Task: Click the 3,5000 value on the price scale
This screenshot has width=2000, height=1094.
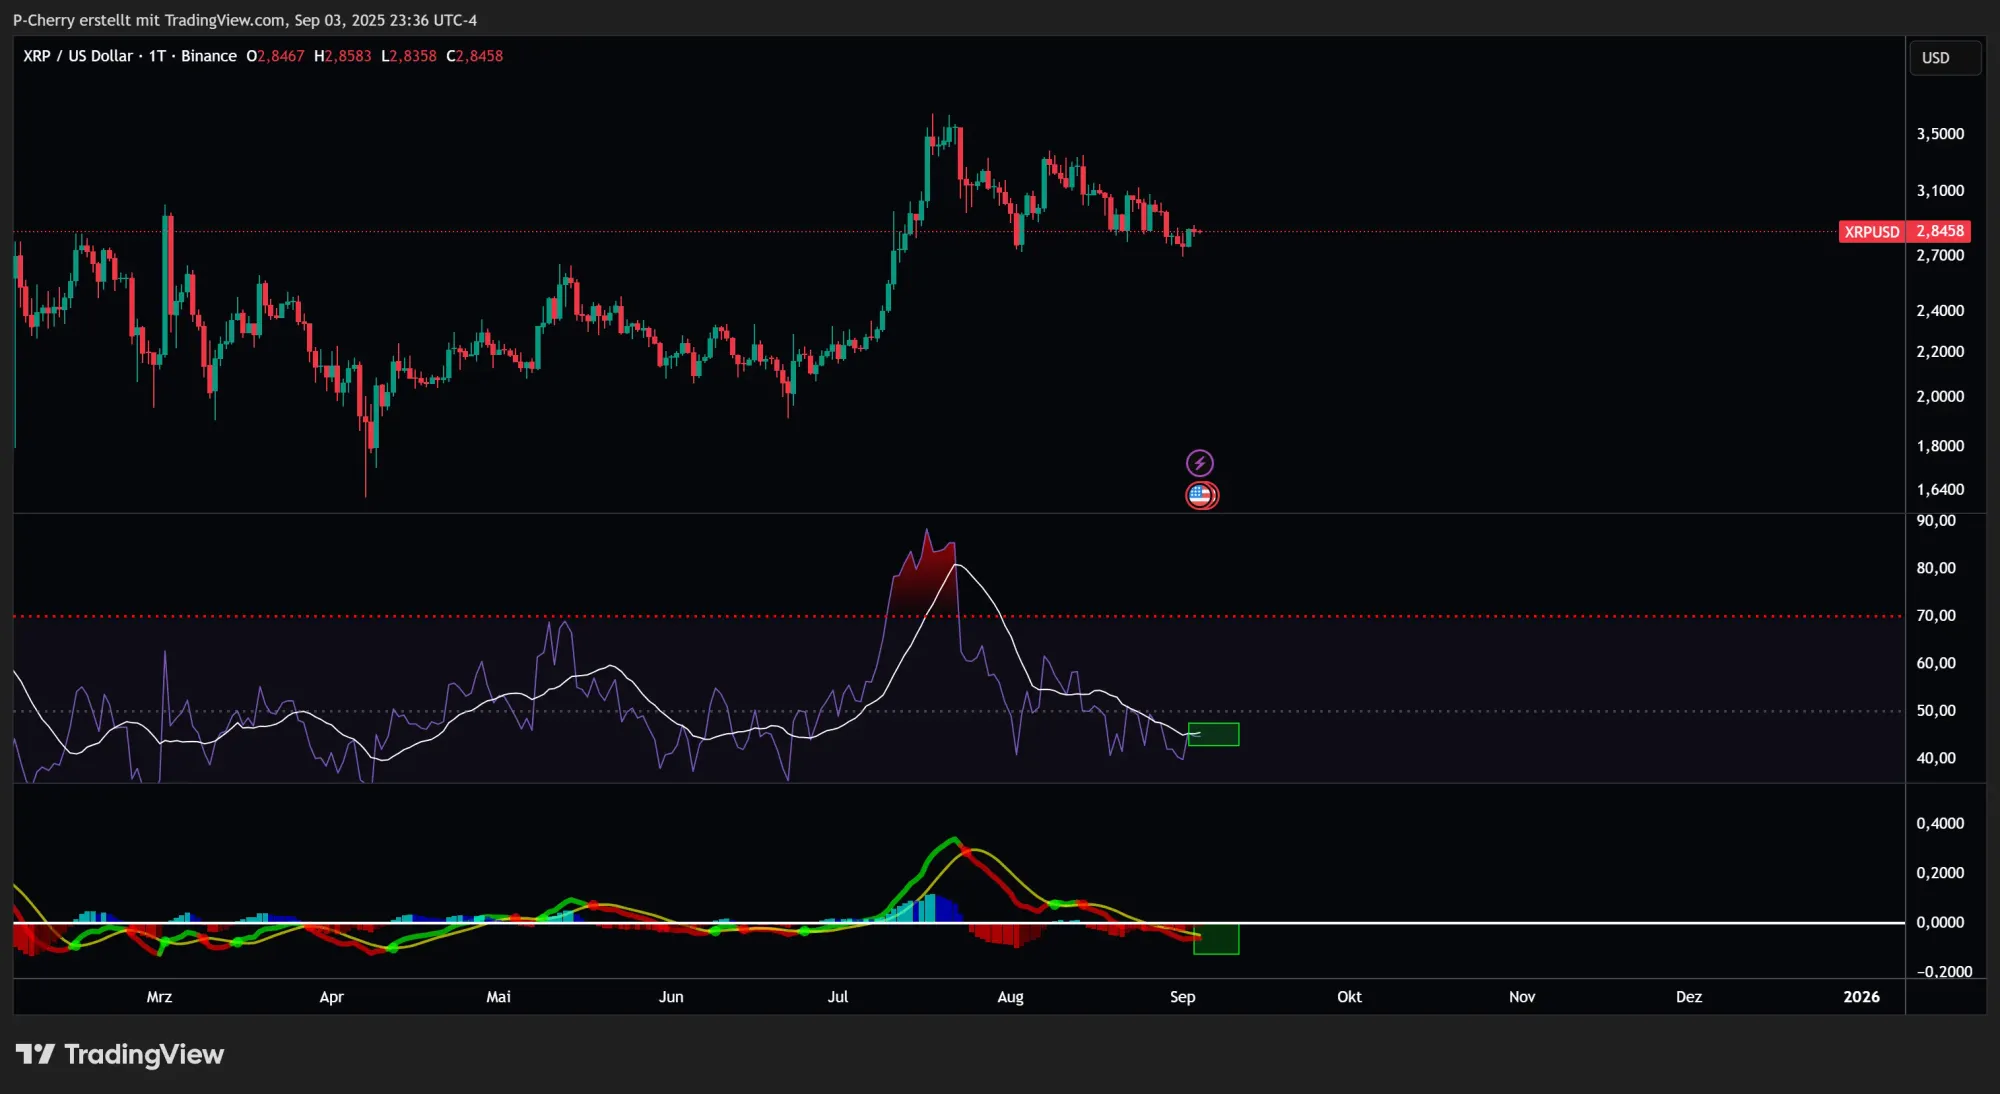Action: click(x=1938, y=131)
